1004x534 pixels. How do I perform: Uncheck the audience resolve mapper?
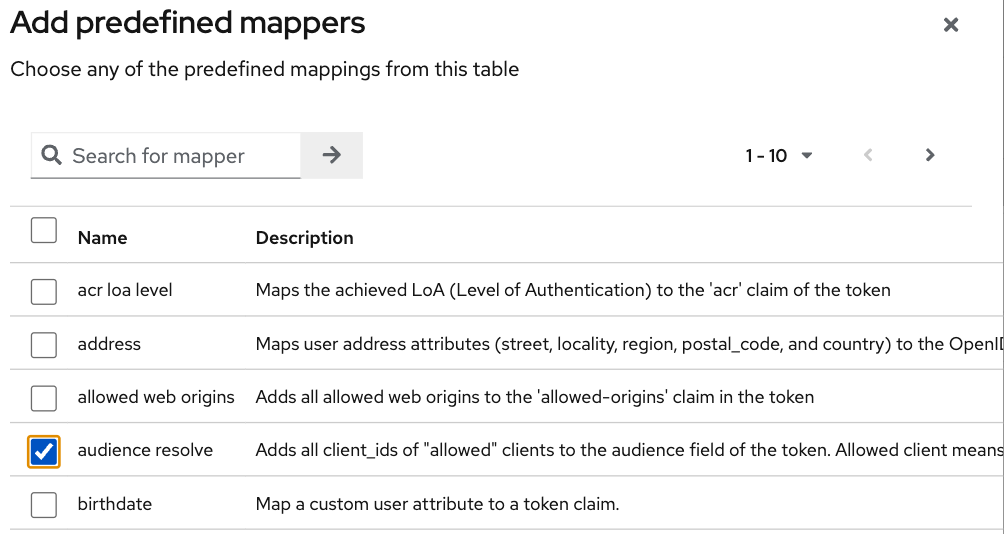click(44, 452)
